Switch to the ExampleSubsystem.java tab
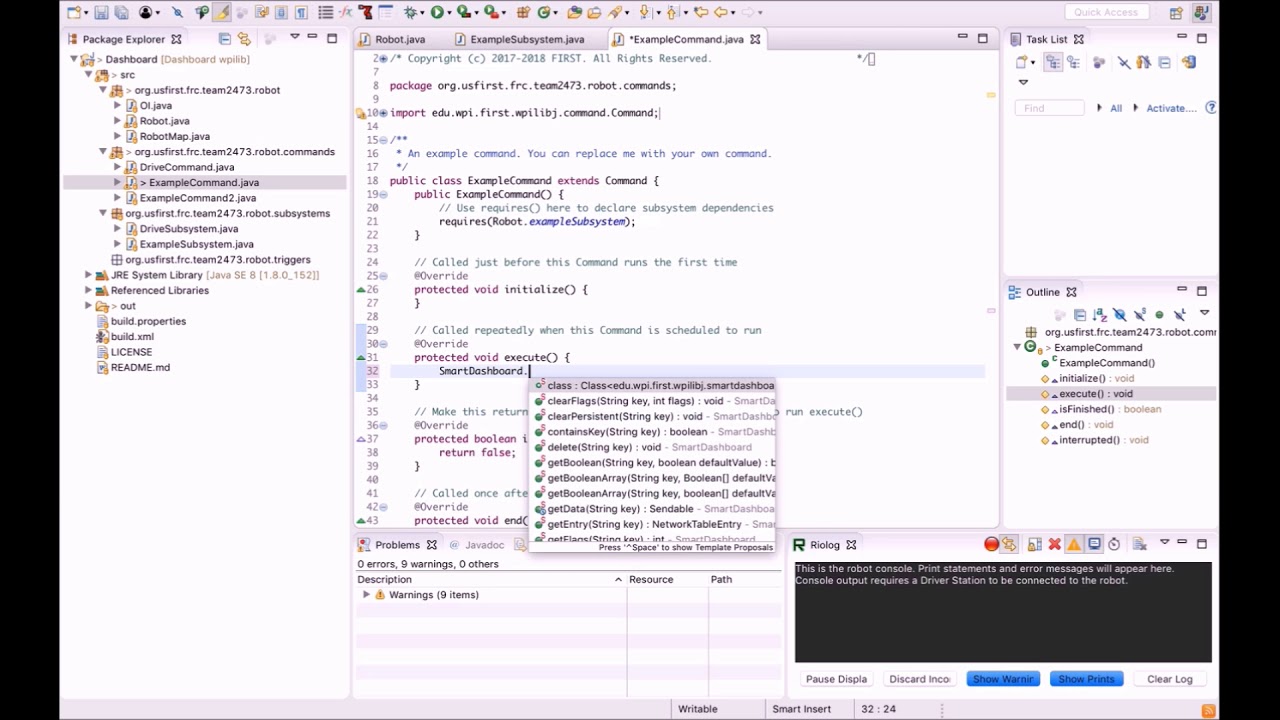This screenshot has height=720, width=1280. click(x=527, y=39)
